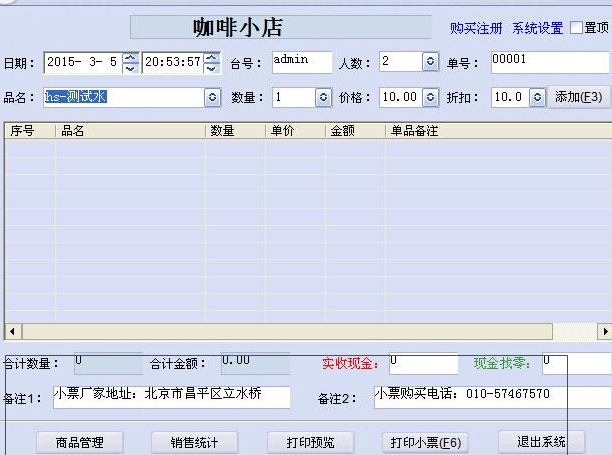Click the 打印小票(F6) button
The width and height of the screenshot is (612, 455).
coord(425,443)
